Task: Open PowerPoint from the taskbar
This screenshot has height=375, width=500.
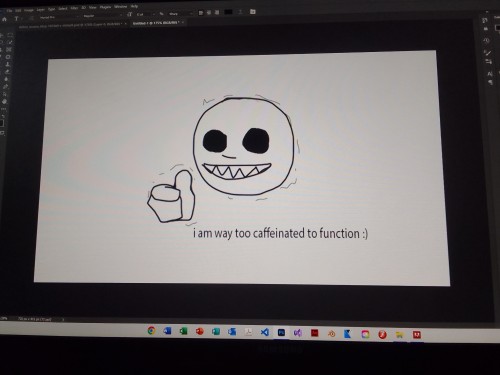Action: pyautogui.click(x=200, y=331)
